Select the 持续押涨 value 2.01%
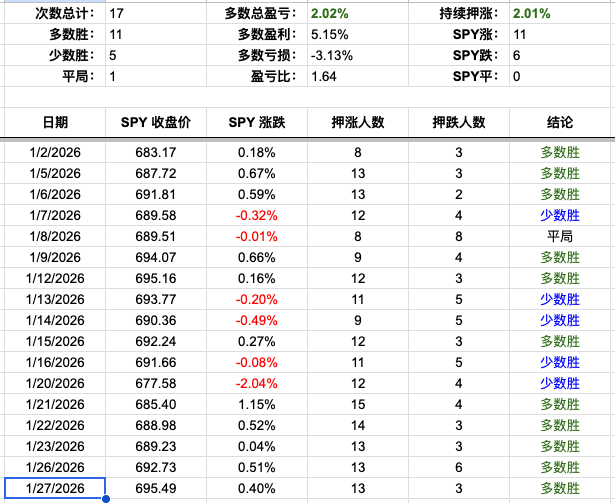The image size is (615, 503). tap(560, 13)
